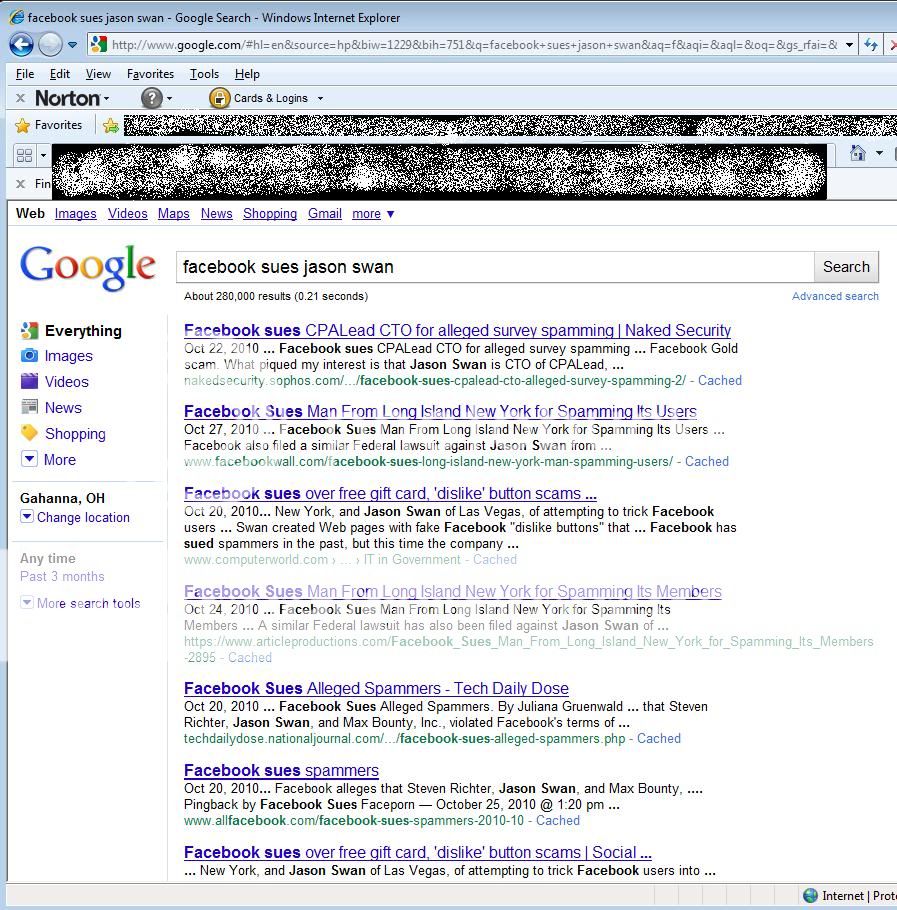Image resolution: width=897 pixels, height=910 pixels.
Task: Click the Refresh icon beside address bar
Action: pyautogui.click(x=870, y=45)
